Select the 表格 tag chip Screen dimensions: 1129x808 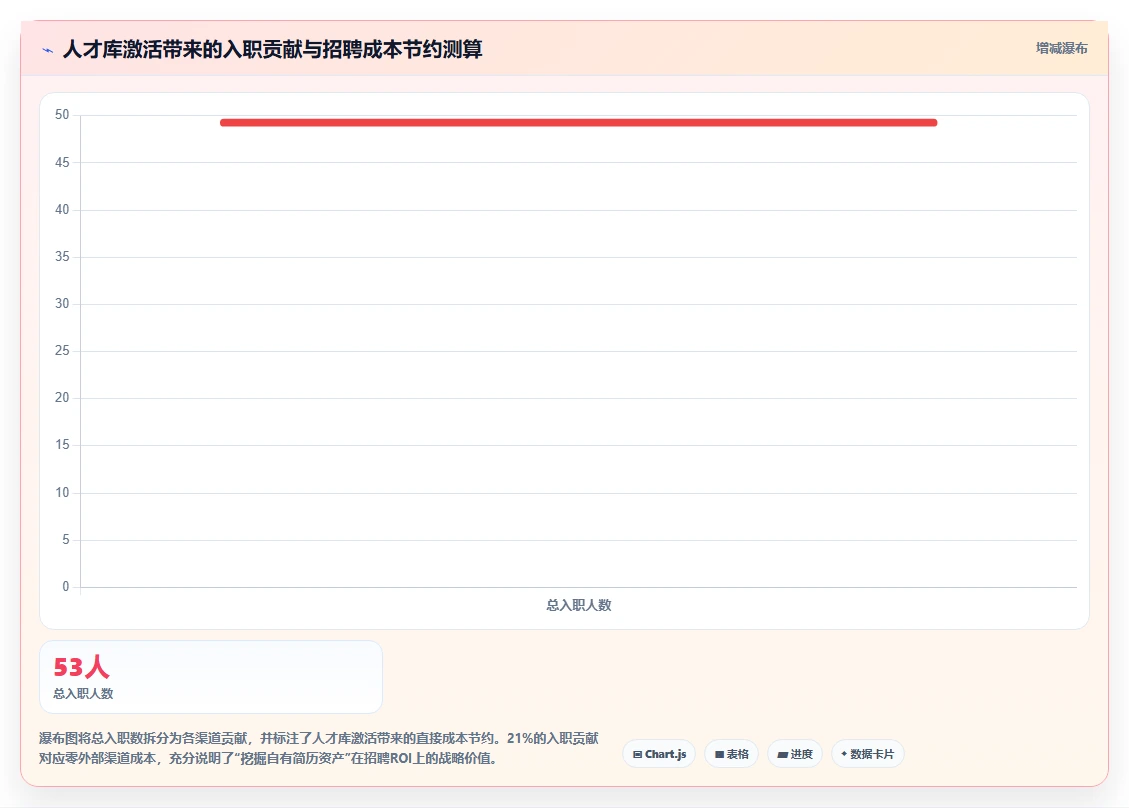click(x=731, y=754)
